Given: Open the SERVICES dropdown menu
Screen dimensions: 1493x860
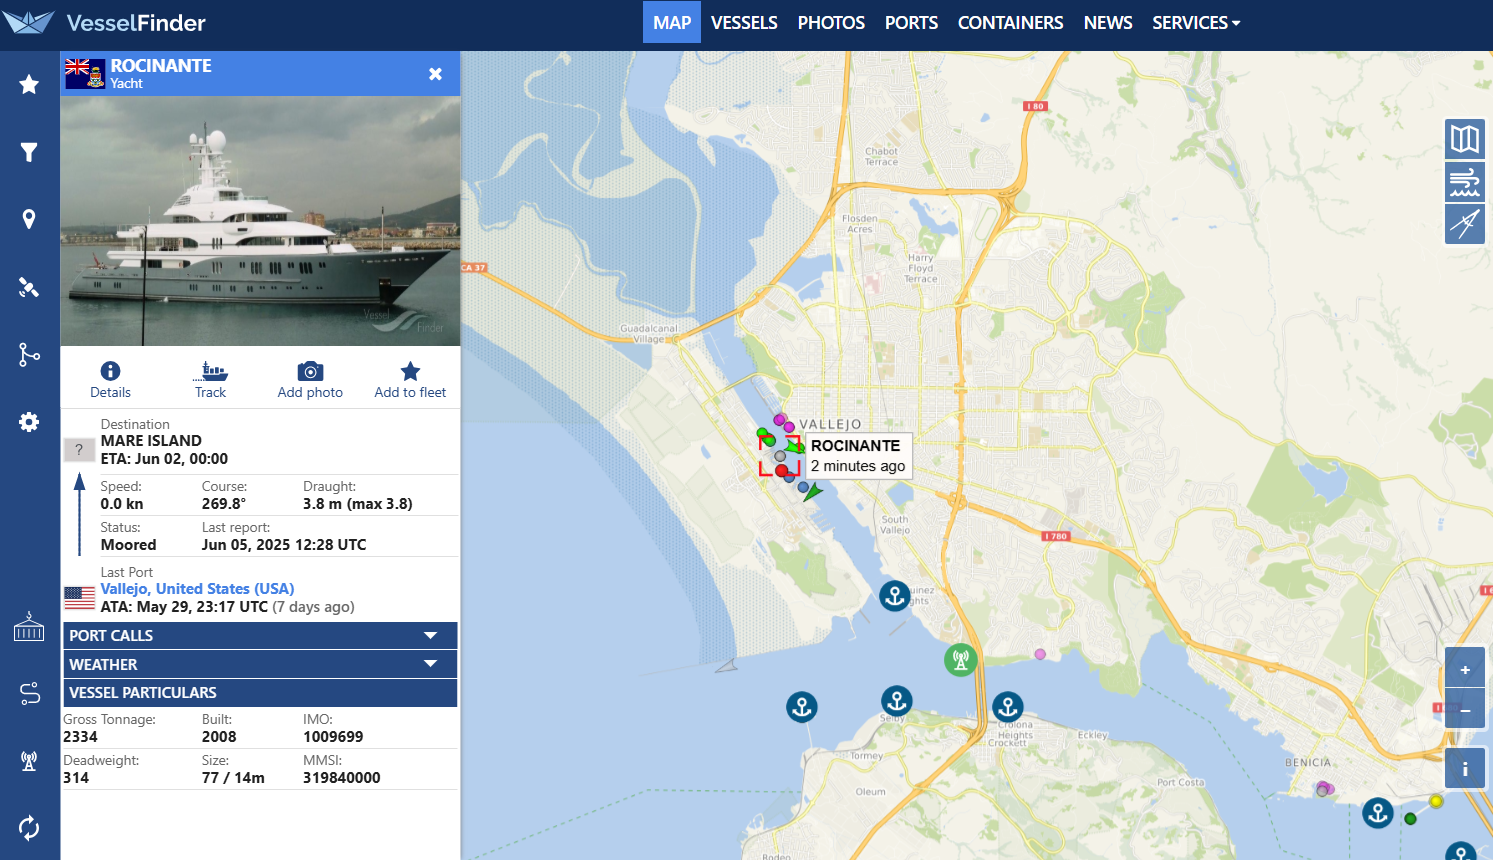Looking at the screenshot, I should coord(1196,22).
